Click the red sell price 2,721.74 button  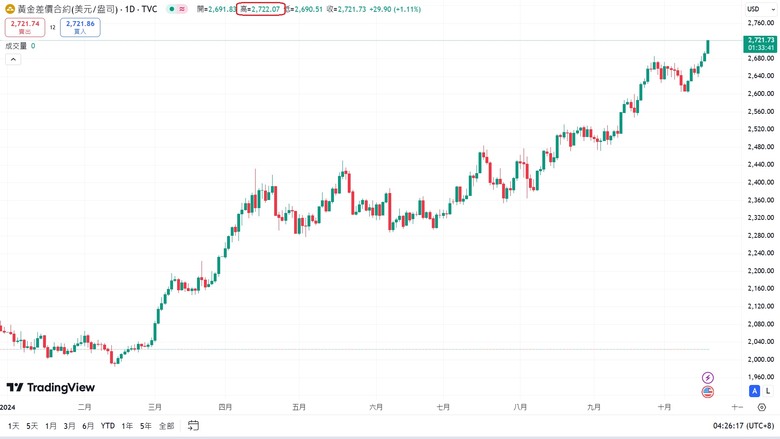pyautogui.click(x=25, y=27)
